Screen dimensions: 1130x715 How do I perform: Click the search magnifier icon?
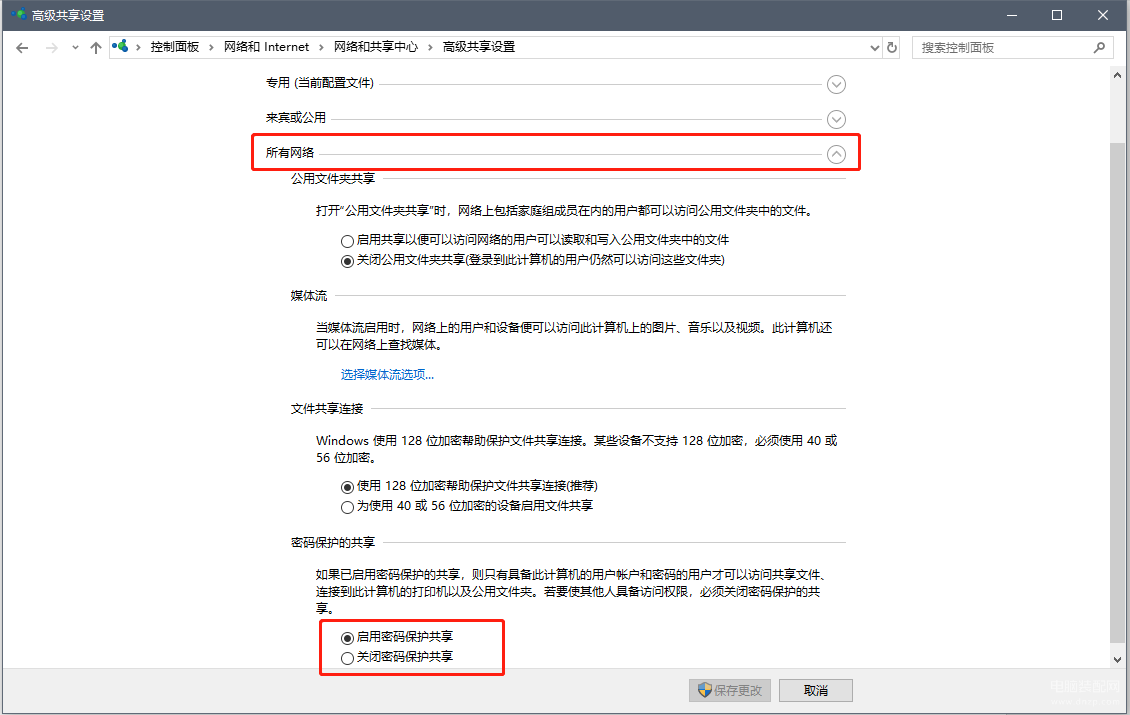[1099, 48]
